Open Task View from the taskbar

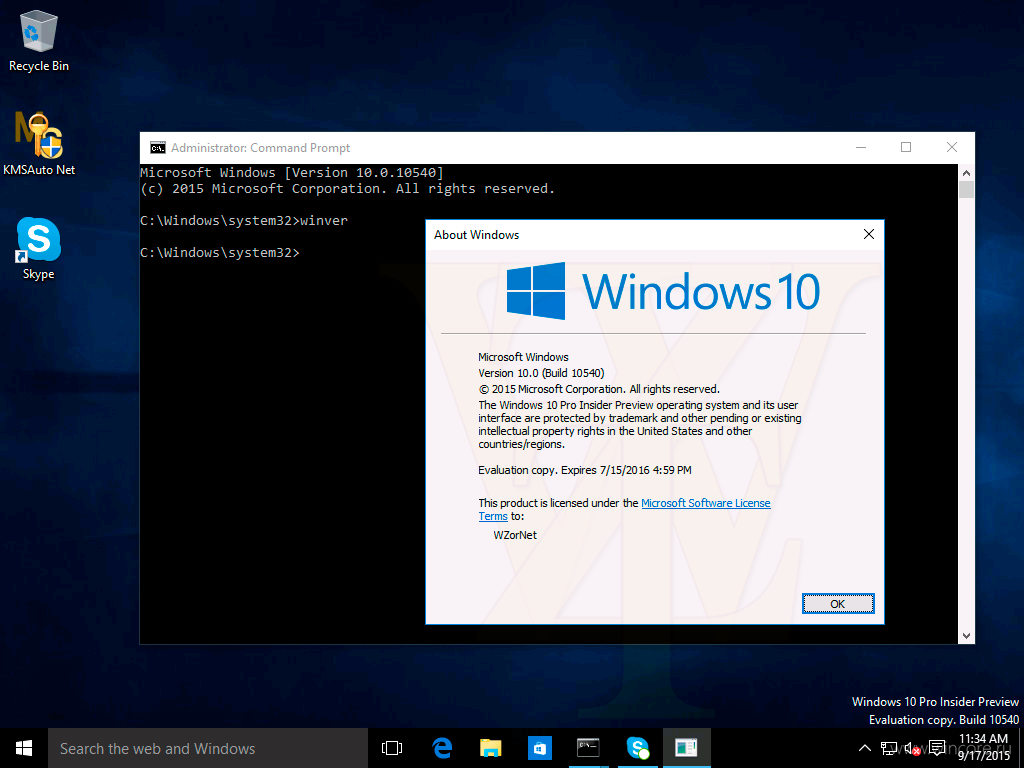(392, 748)
